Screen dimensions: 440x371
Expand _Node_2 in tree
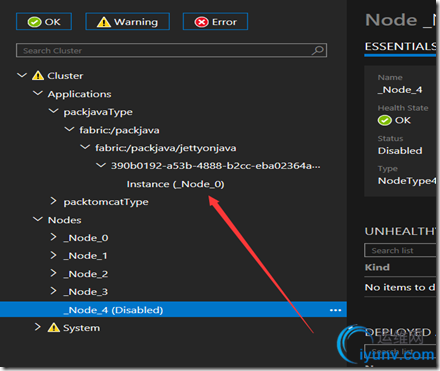coord(53,273)
